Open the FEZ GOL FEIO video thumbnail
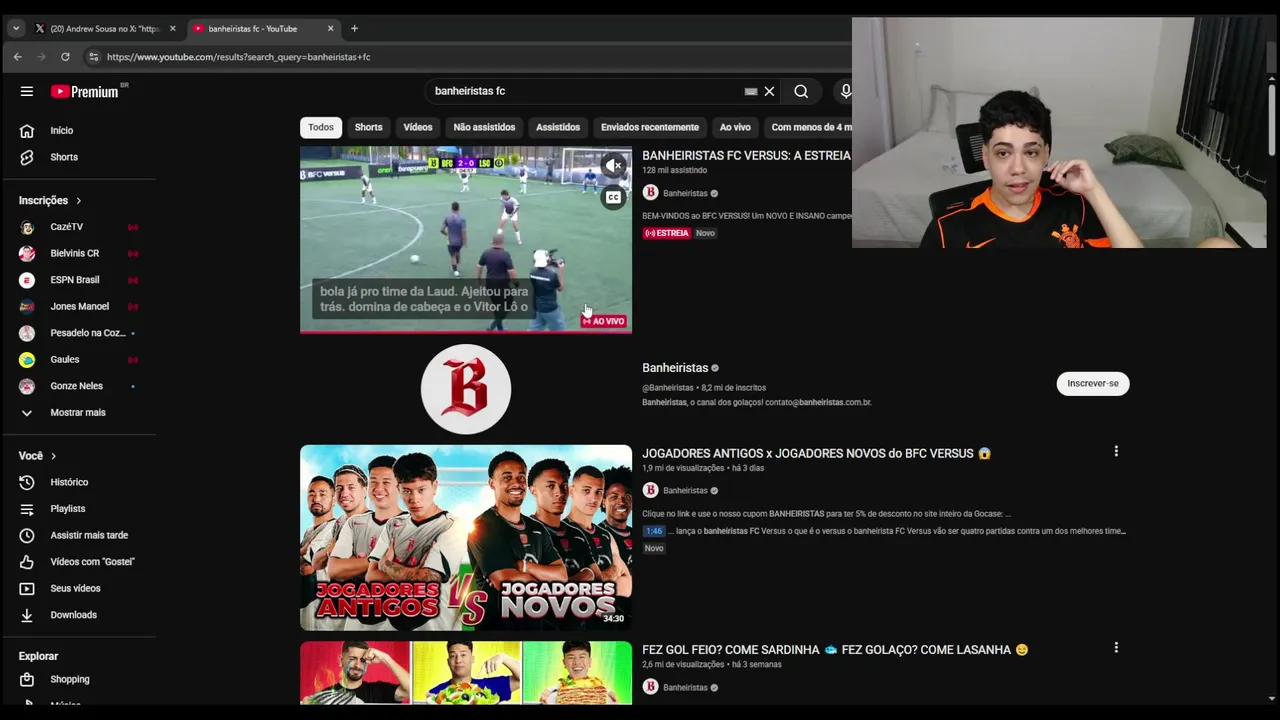1280x720 pixels. pos(466,673)
